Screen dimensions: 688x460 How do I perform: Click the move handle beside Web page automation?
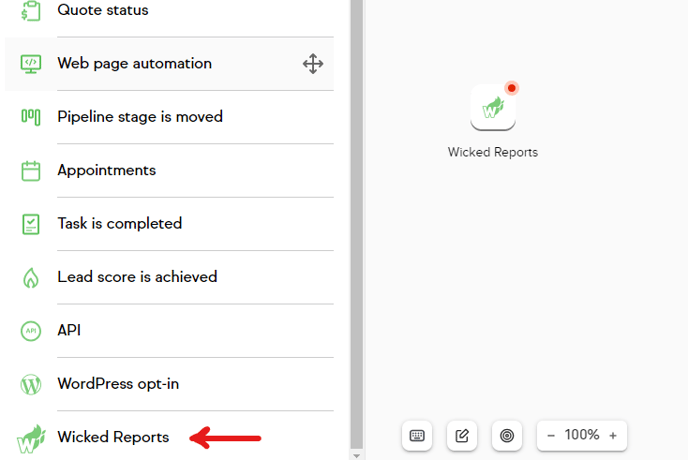click(313, 64)
